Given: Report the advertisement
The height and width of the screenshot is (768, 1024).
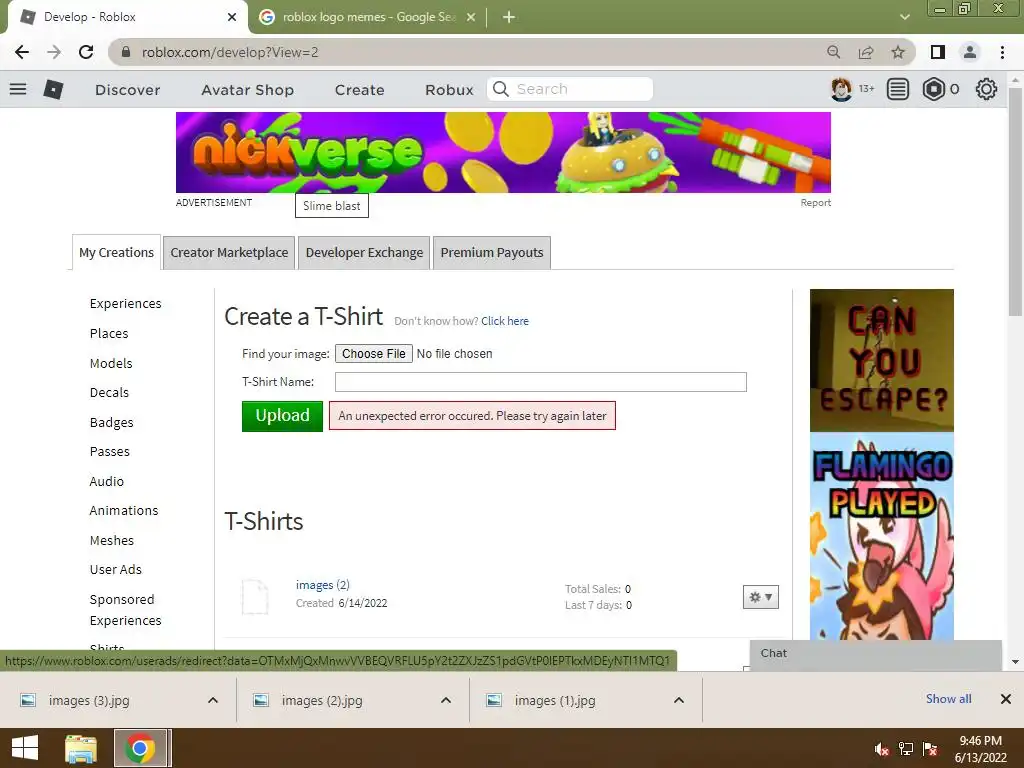Looking at the screenshot, I should [x=816, y=202].
